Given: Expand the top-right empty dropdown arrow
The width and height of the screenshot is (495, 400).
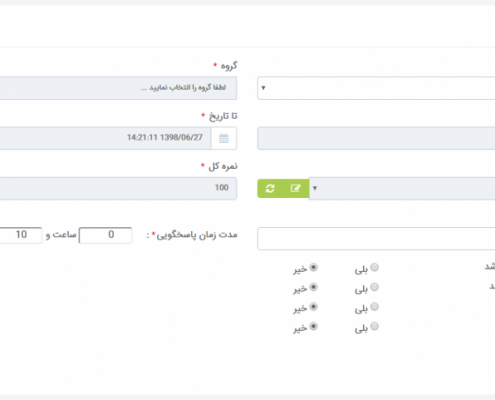Looking at the screenshot, I should point(263,88).
